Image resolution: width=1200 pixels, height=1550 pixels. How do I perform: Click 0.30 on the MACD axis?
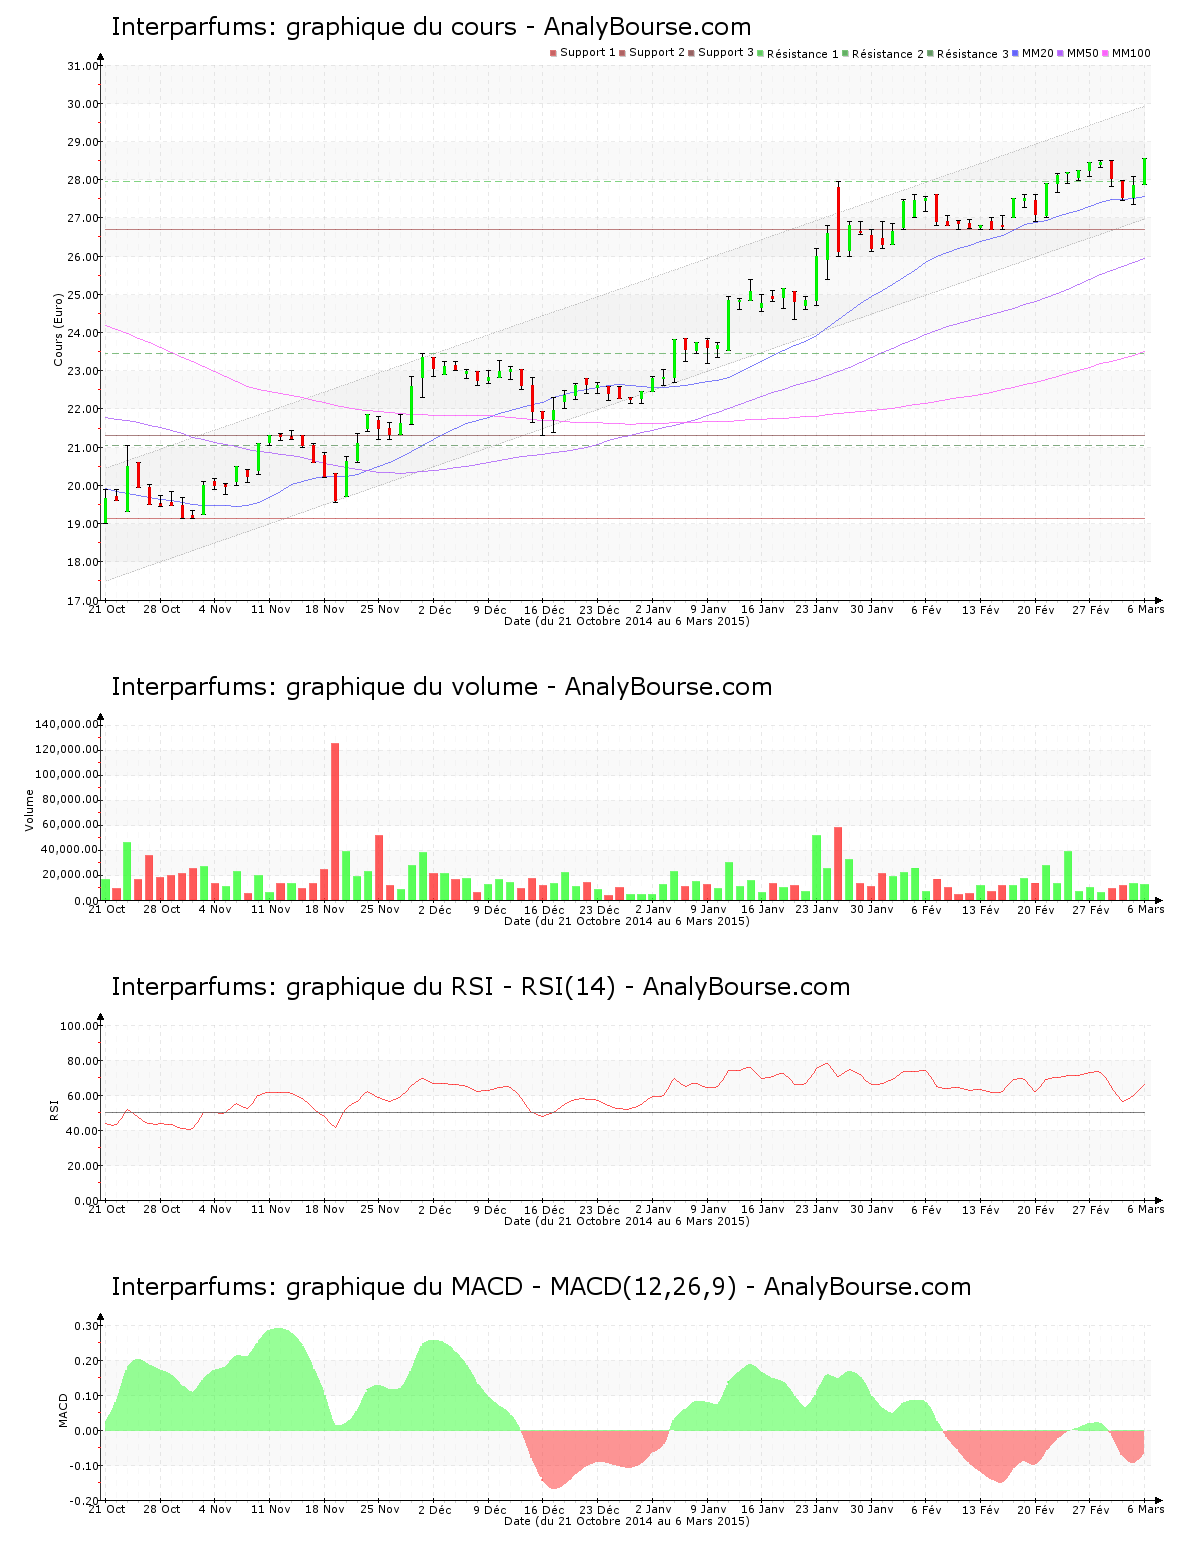point(86,1326)
